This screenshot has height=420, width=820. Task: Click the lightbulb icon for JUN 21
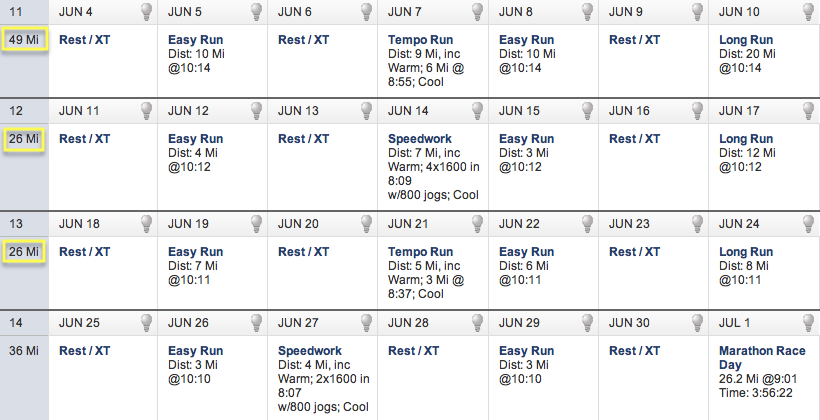[477, 223]
